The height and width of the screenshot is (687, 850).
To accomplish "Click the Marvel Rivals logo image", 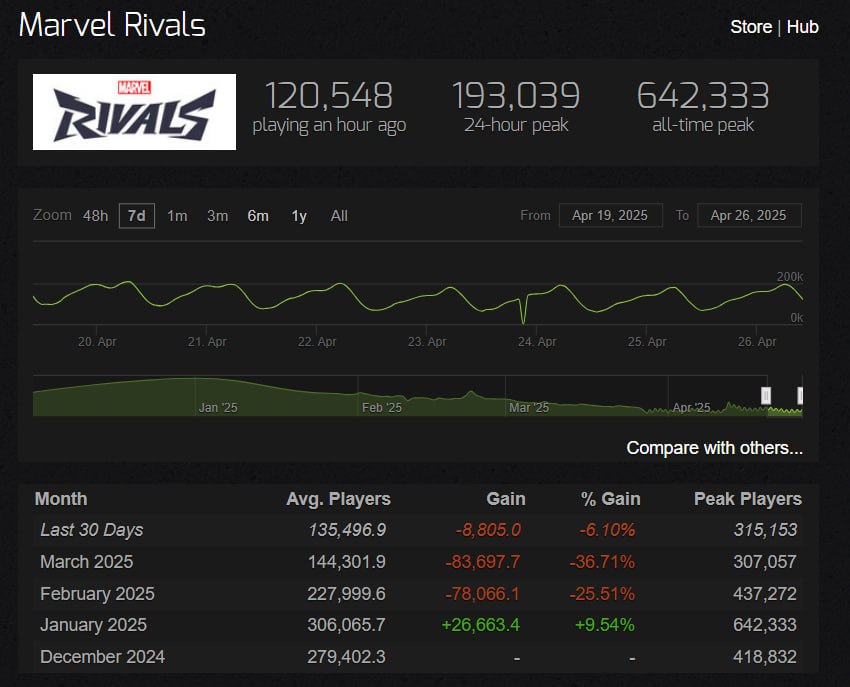I will click(x=134, y=112).
